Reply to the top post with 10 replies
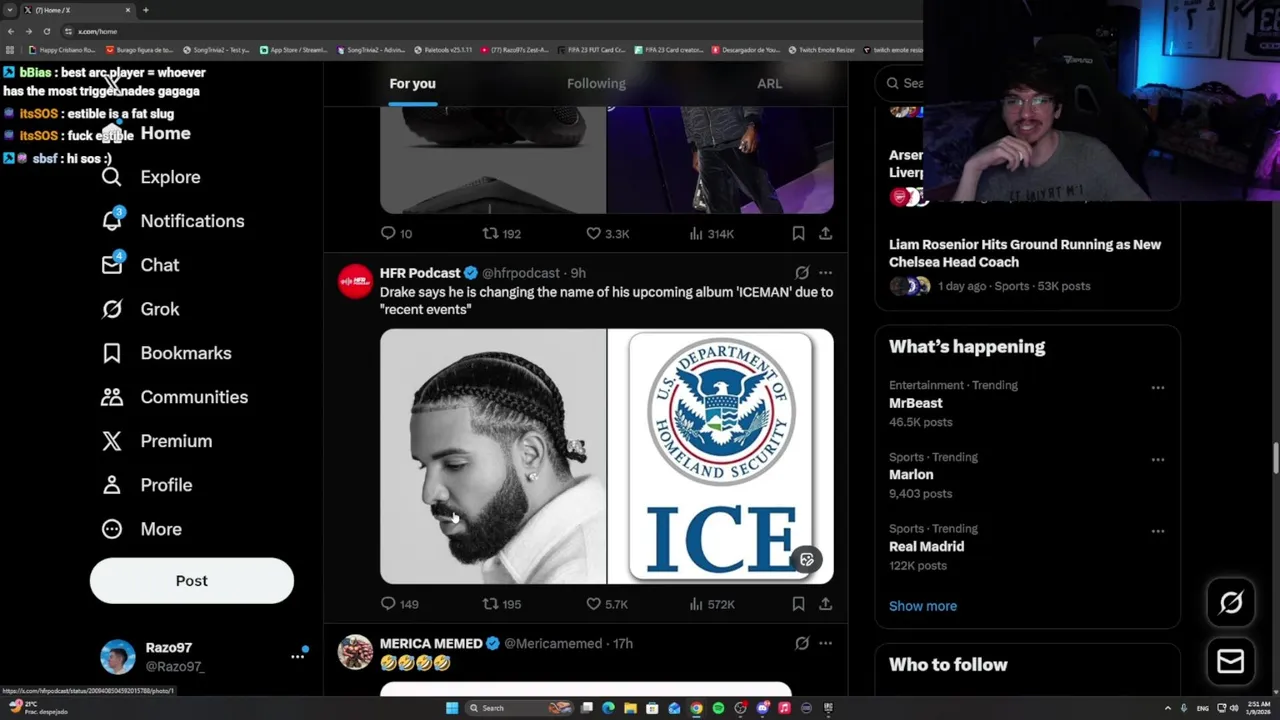1280x720 pixels. [396, 233]
